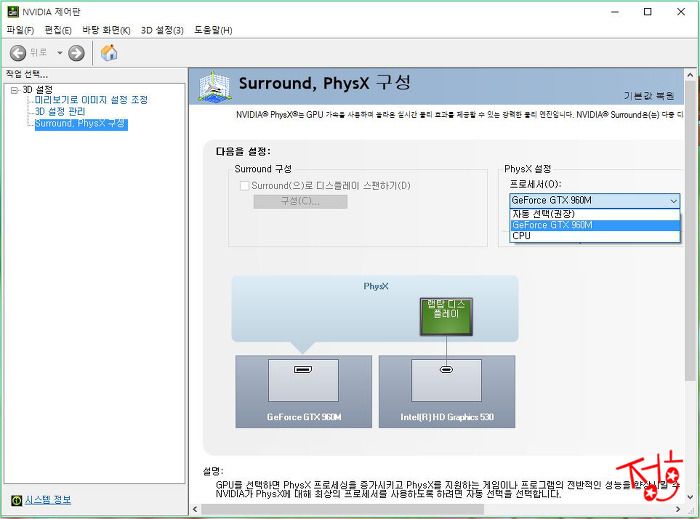Click the GeForce GTX 960M GPU box
This screenshot has height=519, width=700.
coord(304,391)
